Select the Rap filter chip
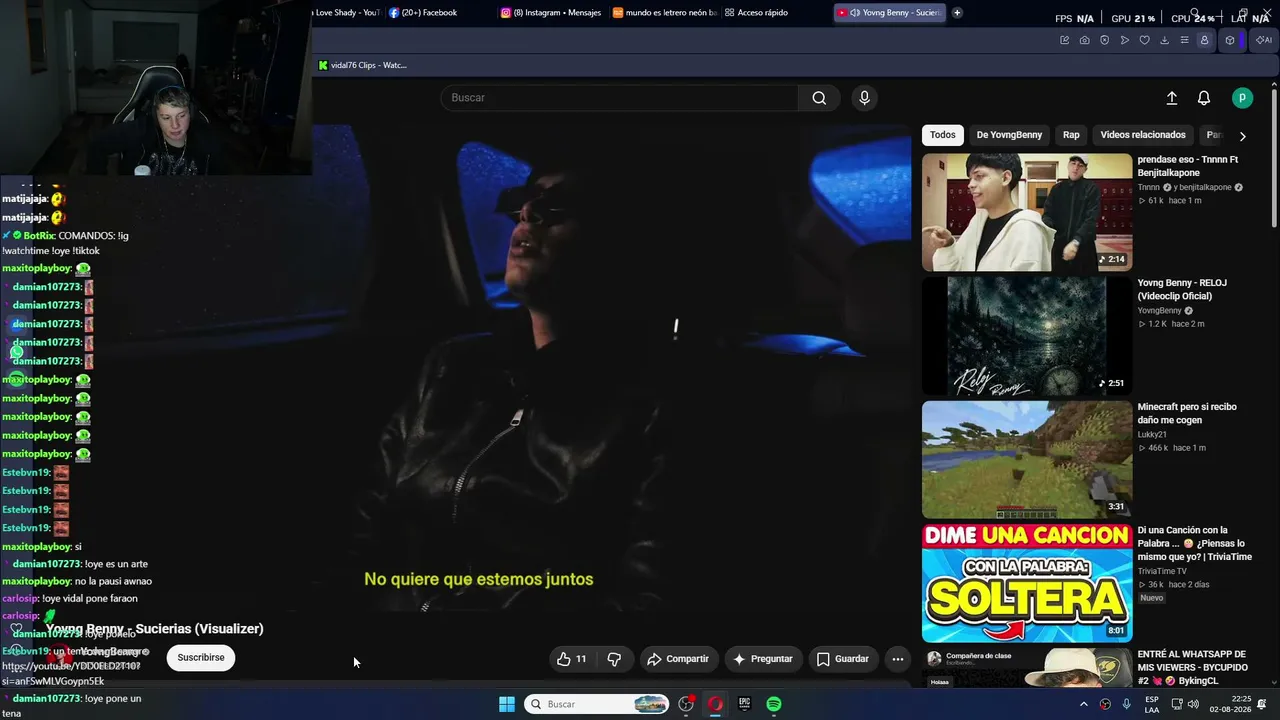The width and height of the screenshot is (1280, 720). pyautogui.click(x=1071, y=135)
